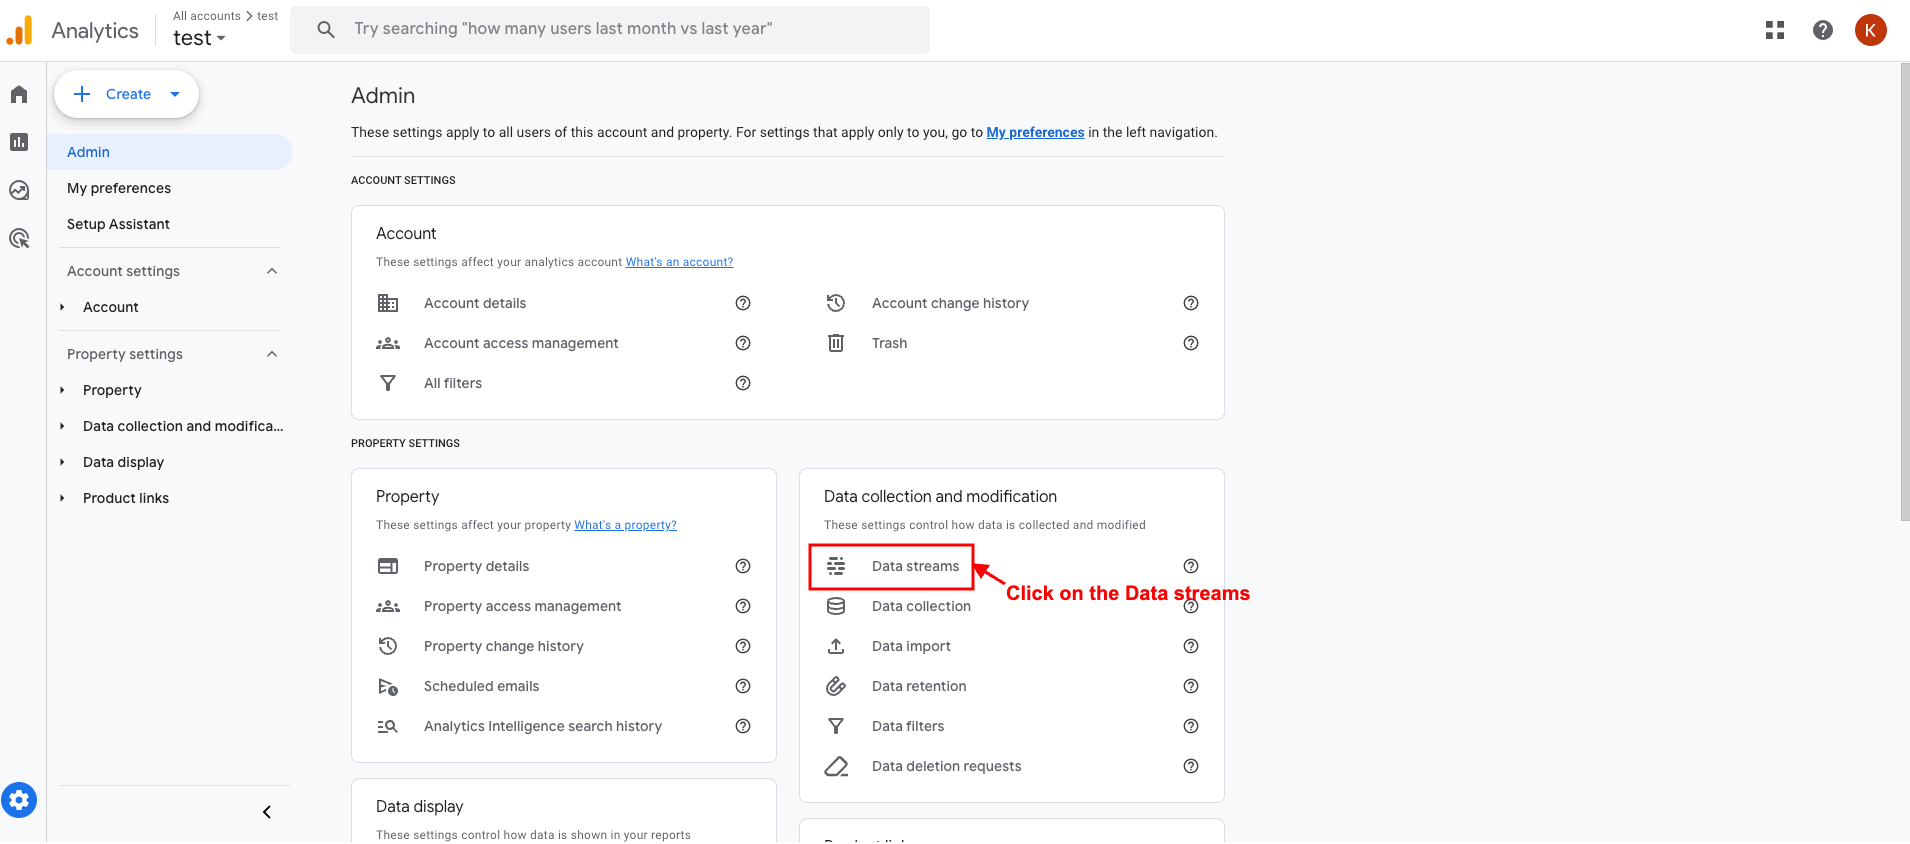Click help icon next to Data import
1910x844 pixels.
(x=1191, y=646)
